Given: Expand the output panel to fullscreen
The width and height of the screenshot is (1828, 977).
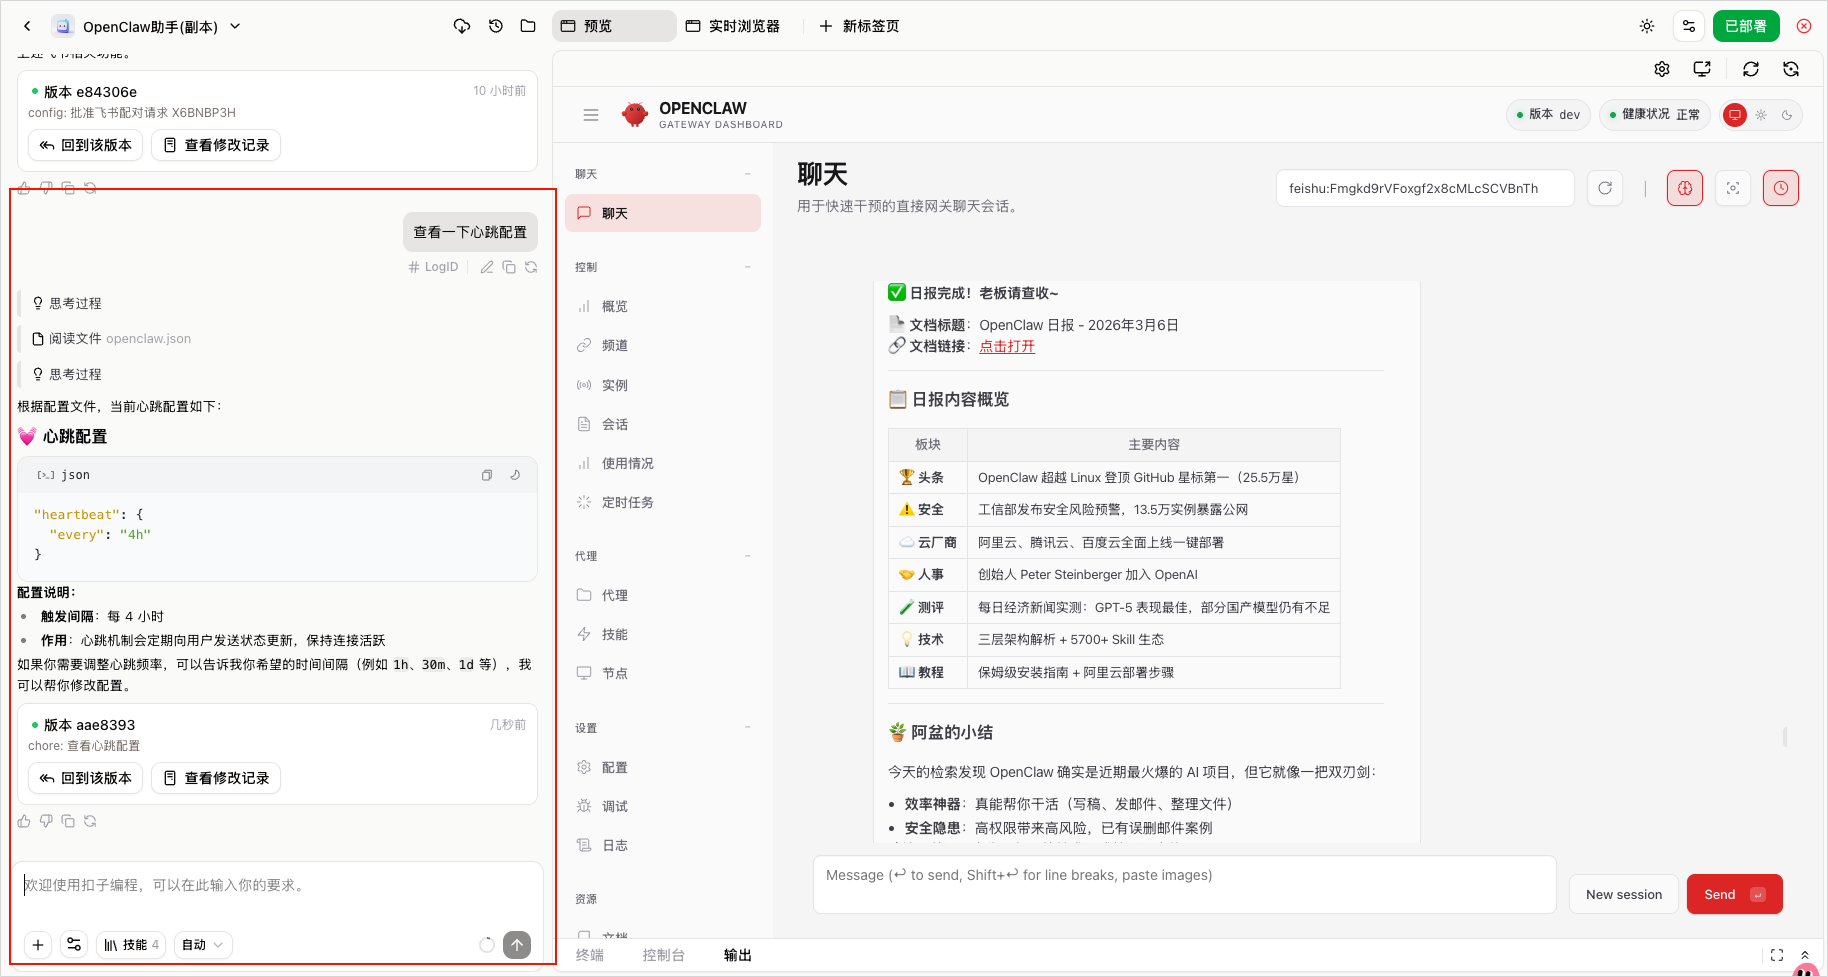Looking at the screenshot, I should [x=1777, y=955].
